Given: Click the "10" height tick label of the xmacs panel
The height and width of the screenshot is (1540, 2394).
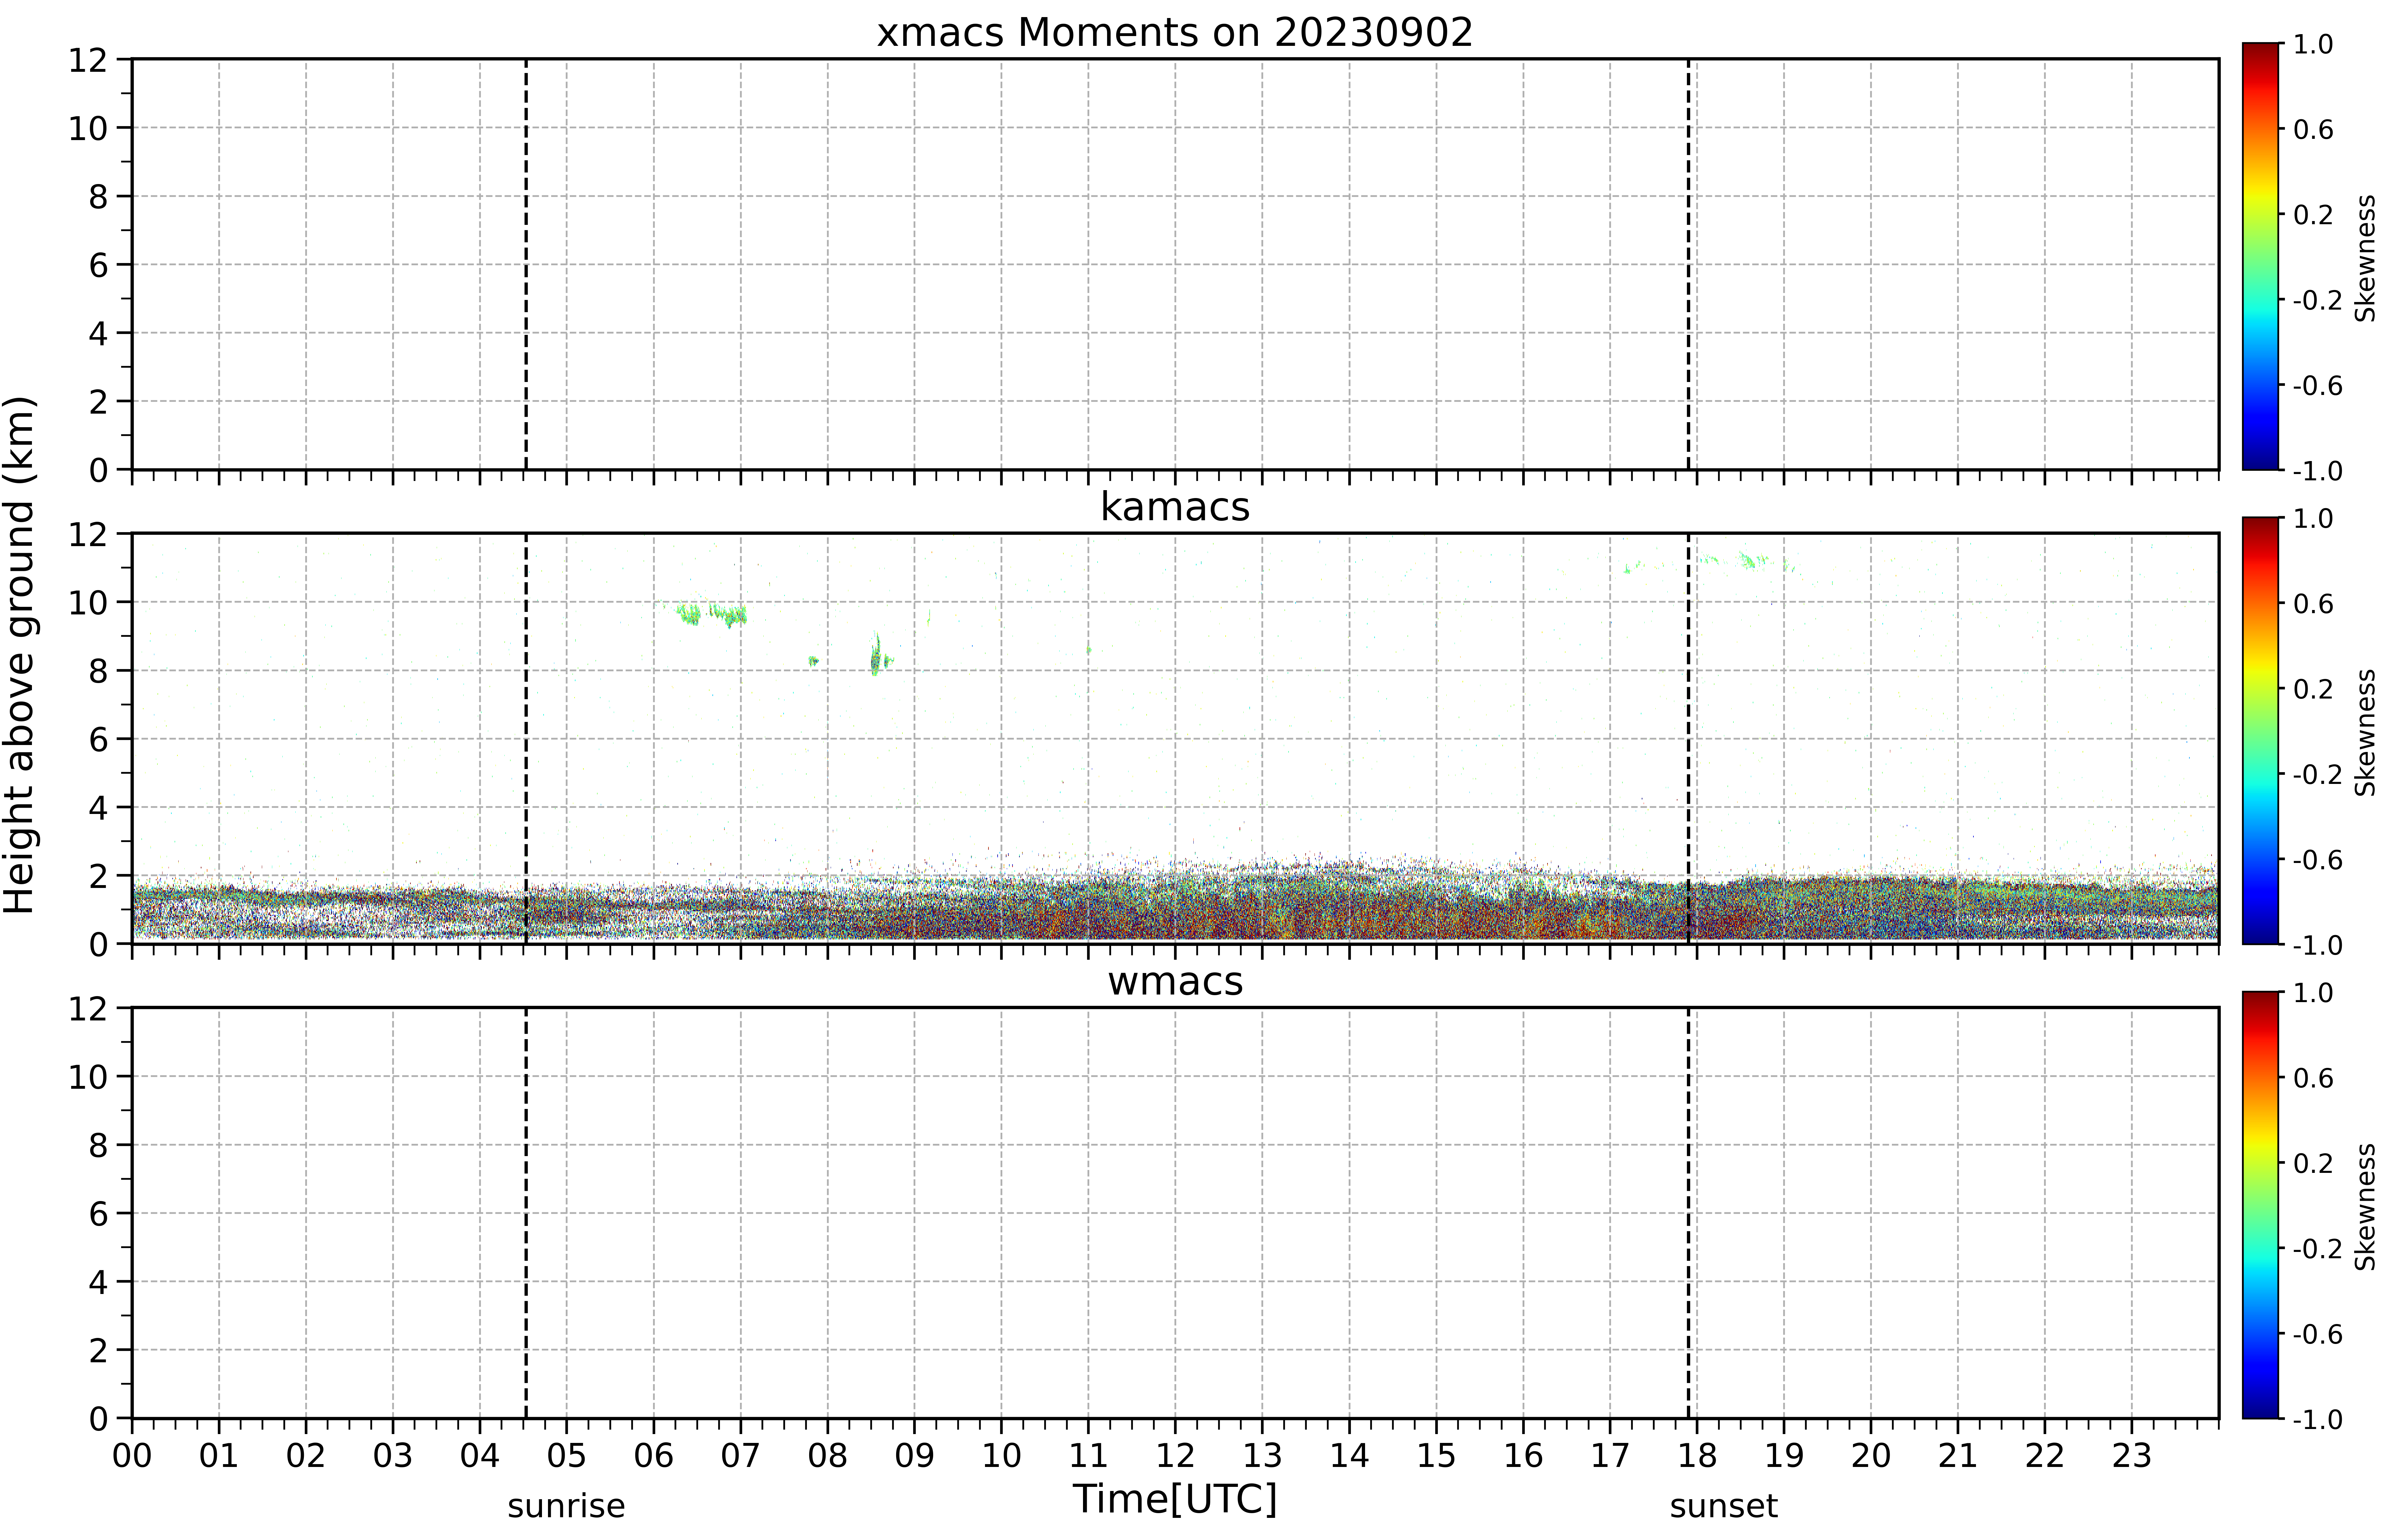Looking at the screenshot, I should (88, 128).
